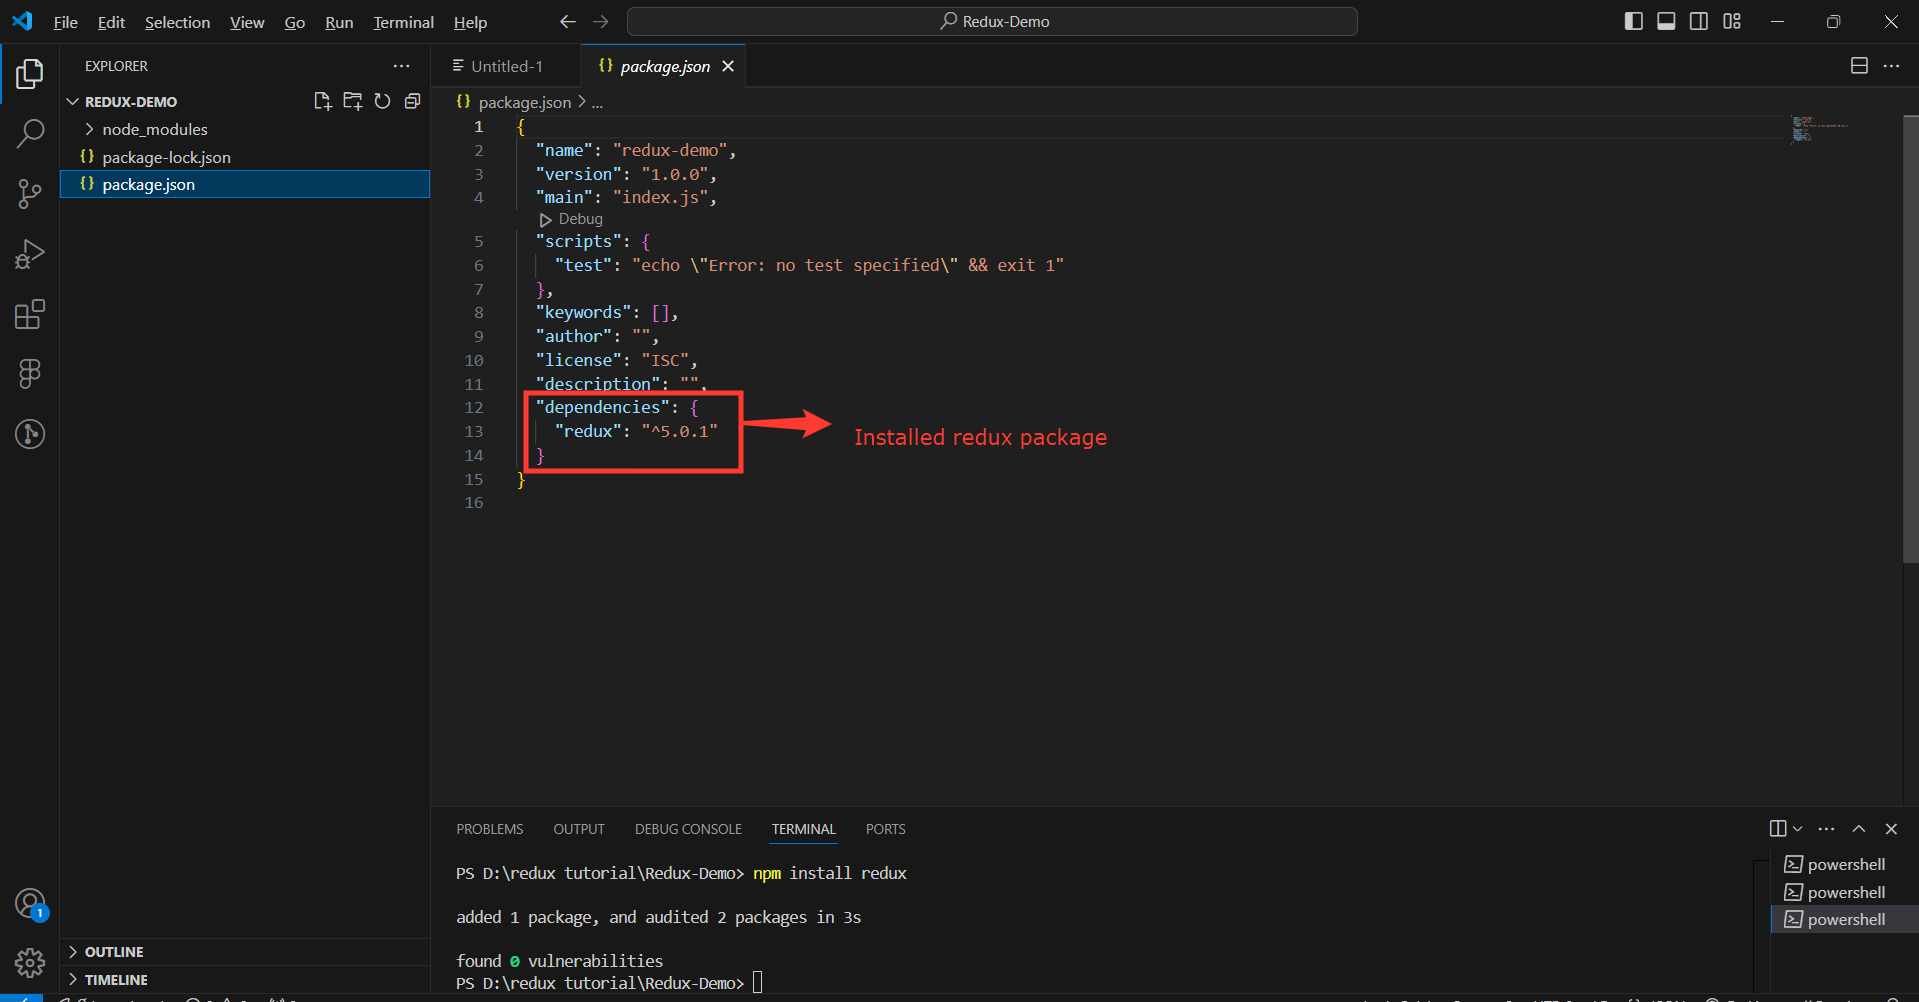1919x1002 pixels.
Task: Open the Go menu
Action: coord(295,22)
